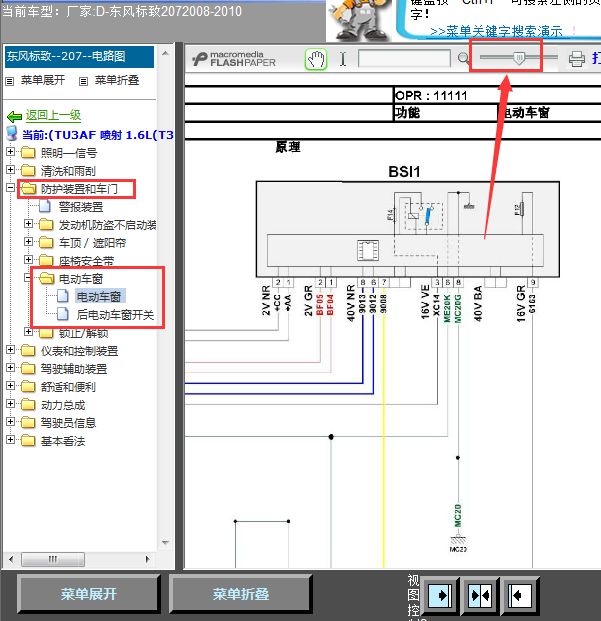Click the FlashPaper search input field
Viewport: 601px width, 621px height.
(404, 58)
